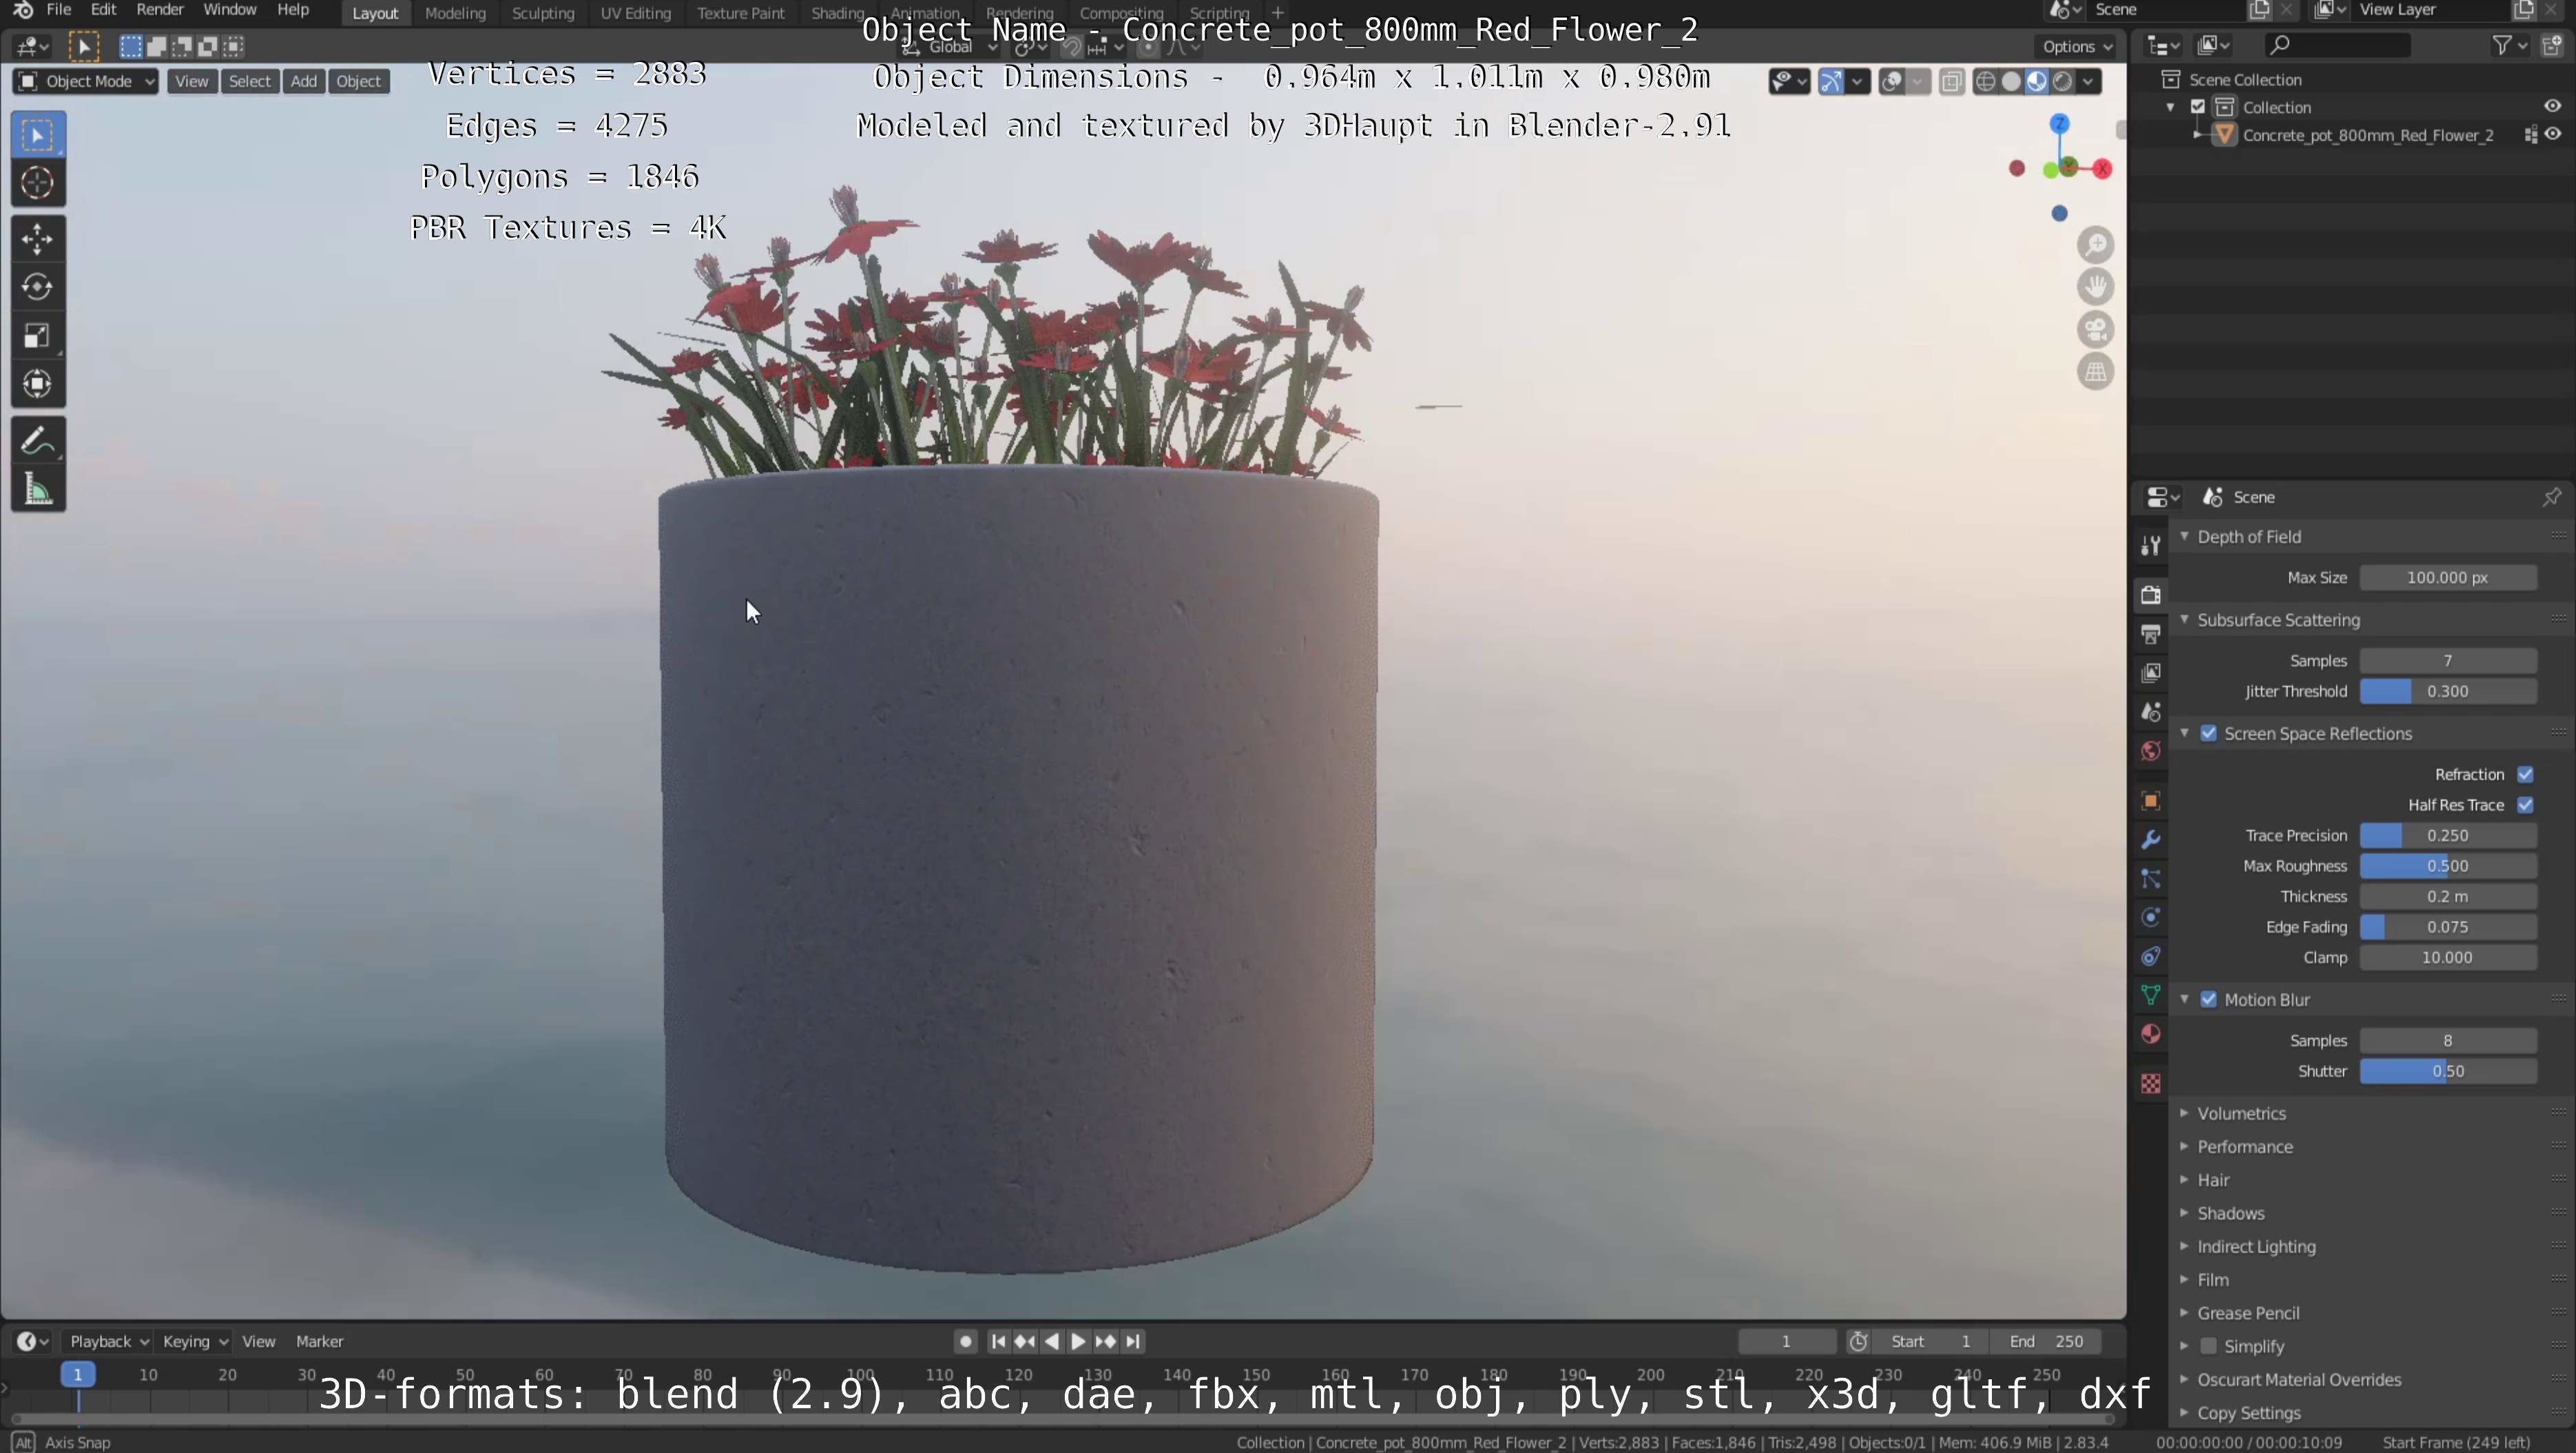Select the Rotate tool
Image resolution: width=2576 pixels, height=1453 pixels.
click(38, 287)
